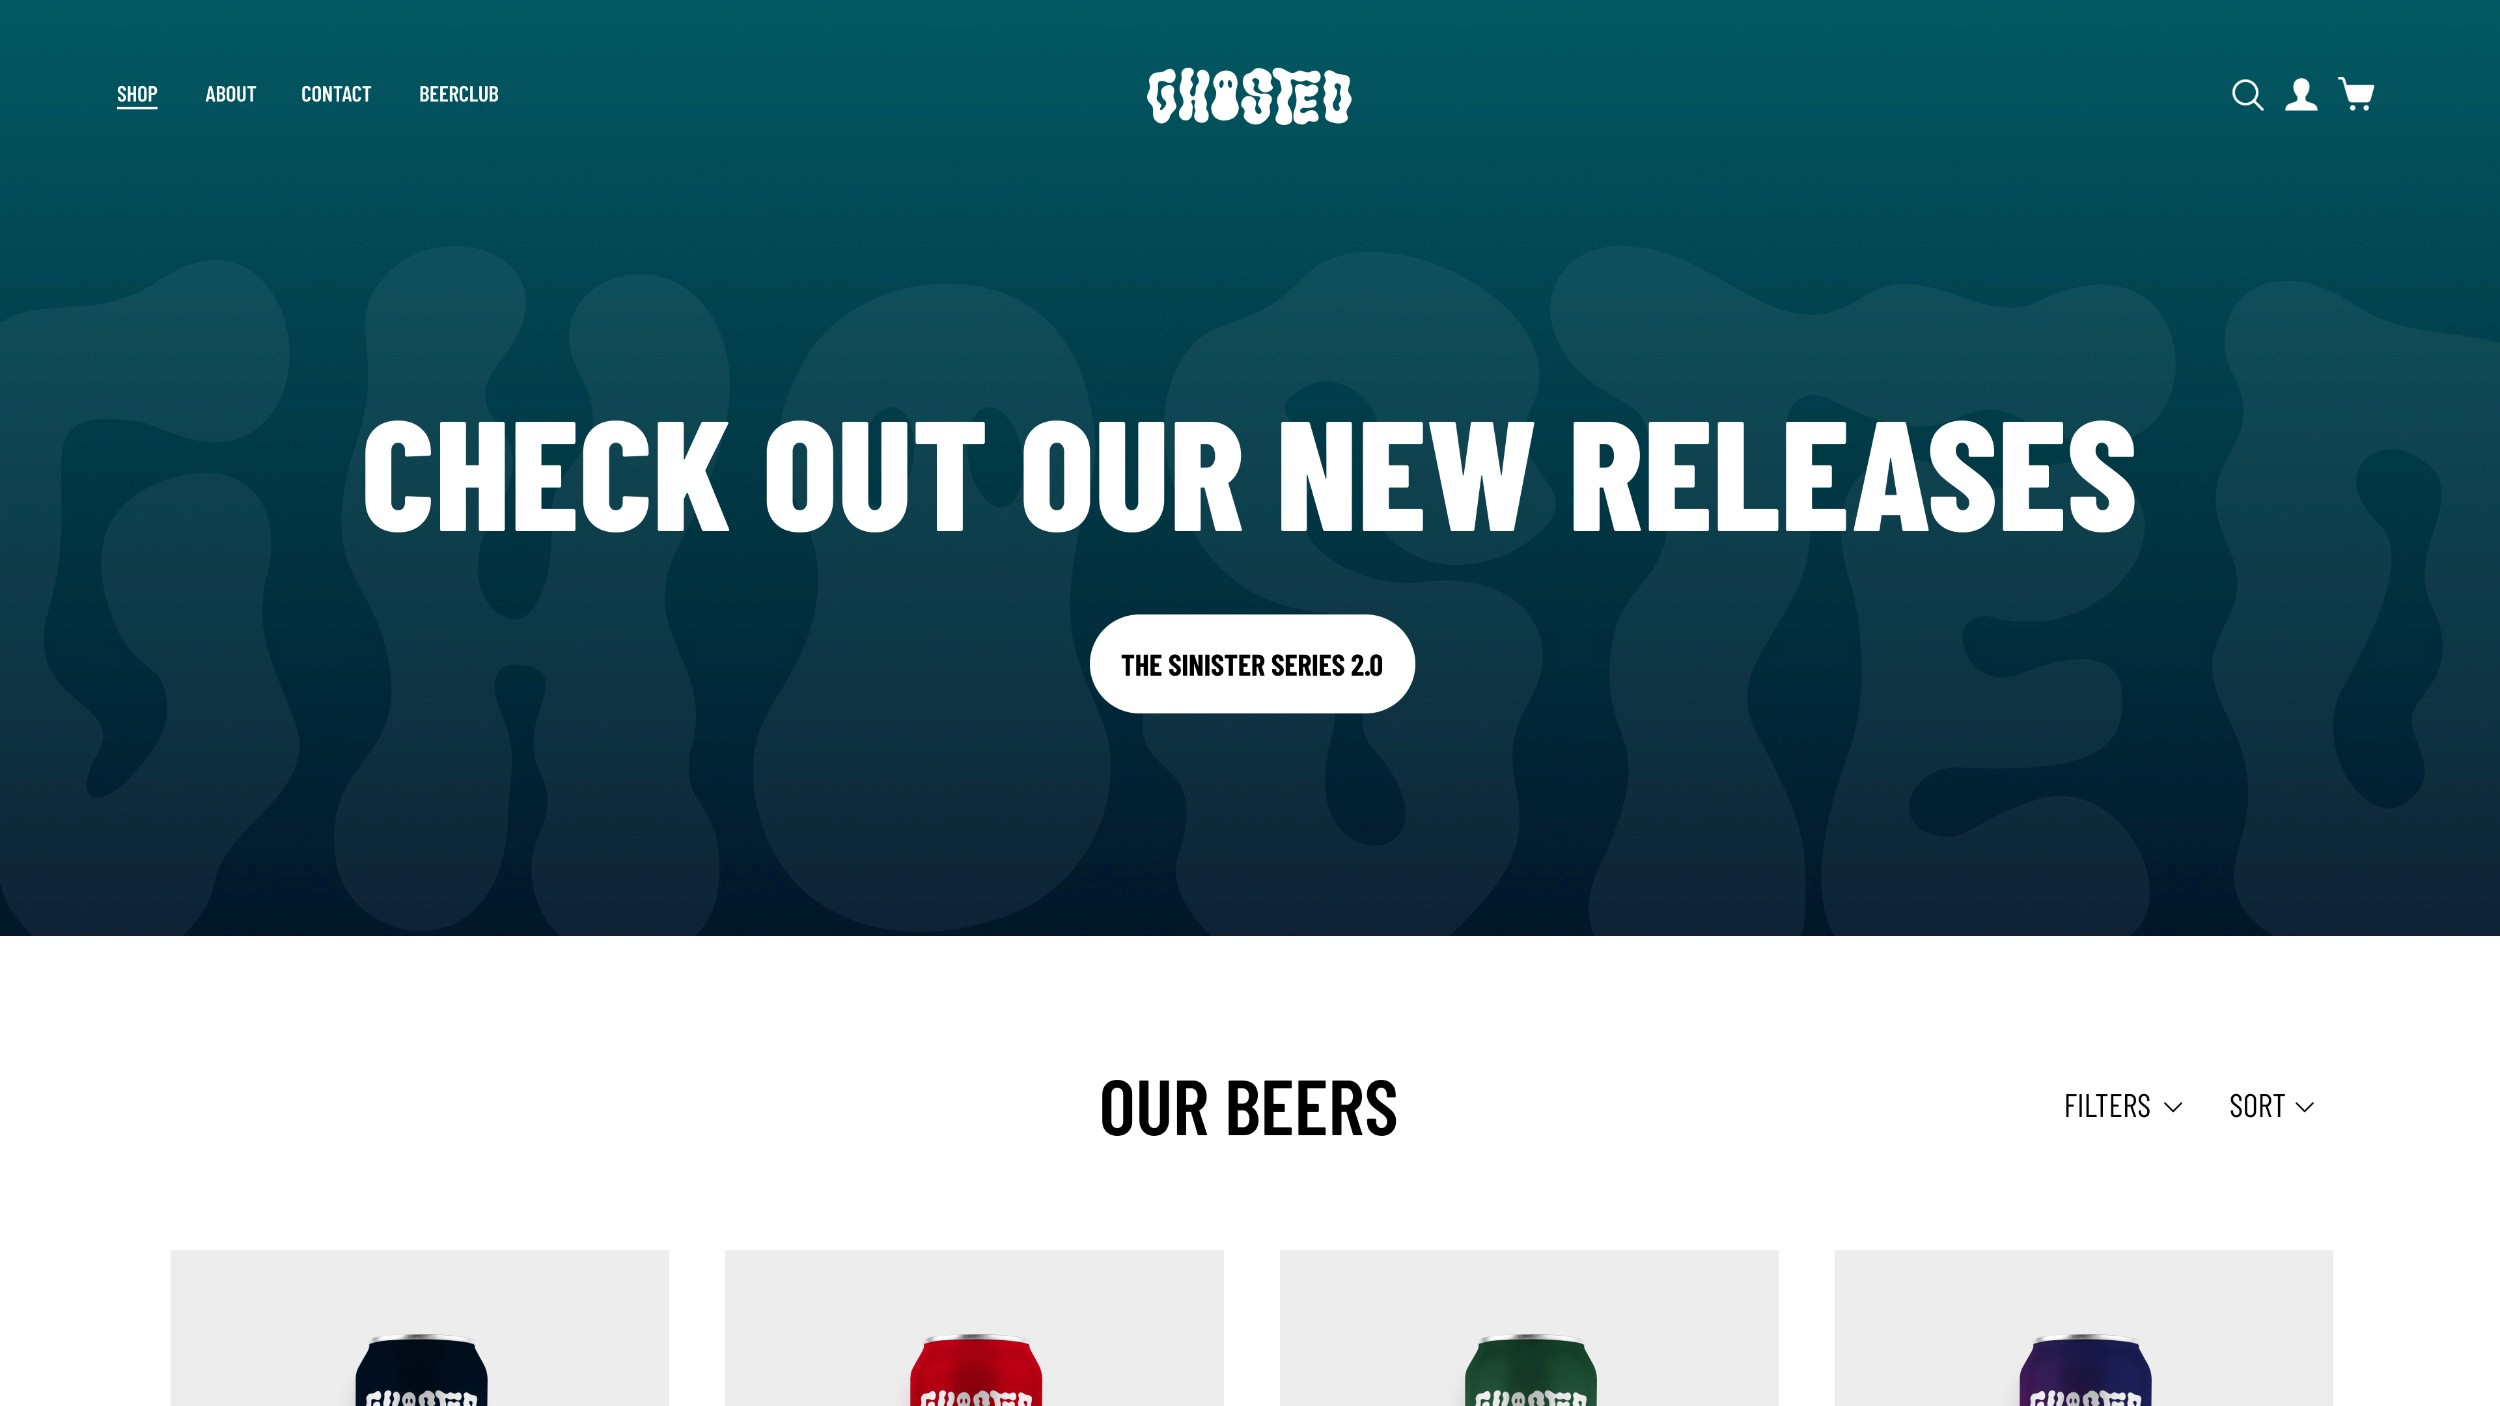Click the chevron next to Filters
The image size is (2500, 1406).
pyautogui.click(x=2172, y=1108)
